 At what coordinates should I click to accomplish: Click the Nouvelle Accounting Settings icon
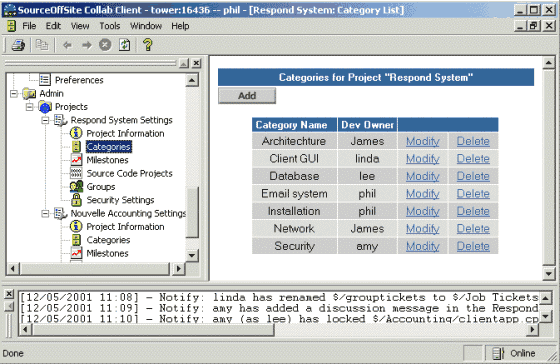[61, 213]
